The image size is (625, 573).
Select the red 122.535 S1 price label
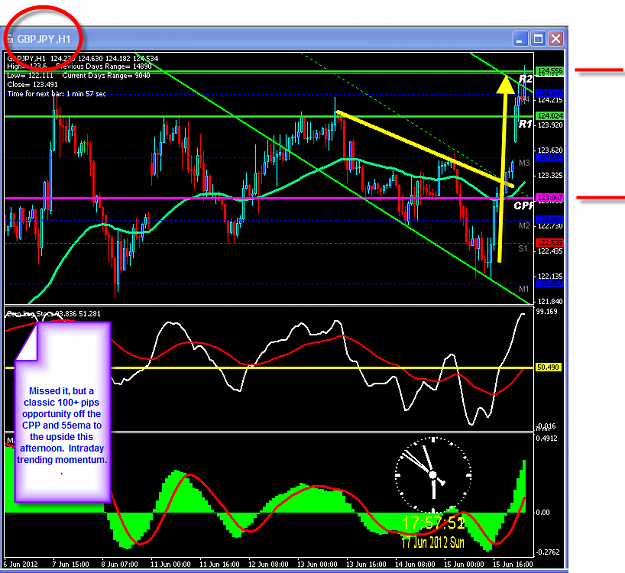click(x=550, y=243)
